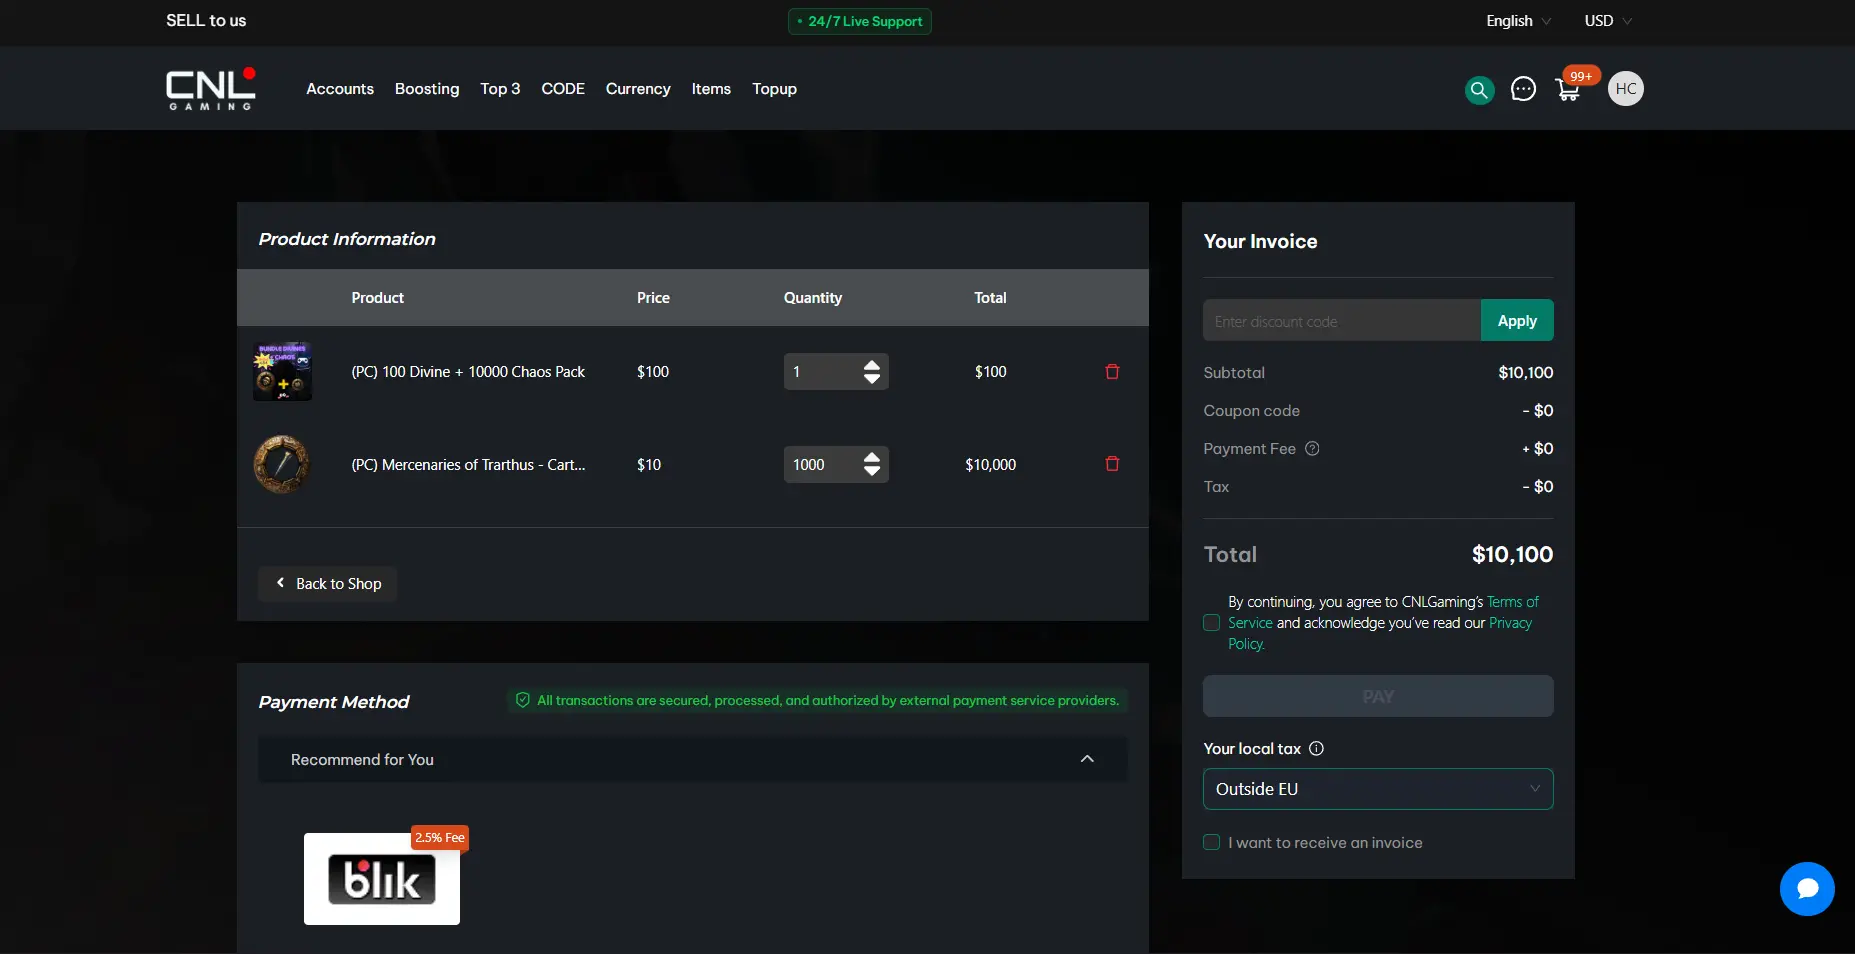Click the Payment Fee help icon
The width and height of the screenshot is (1855, 954).
1312,449
